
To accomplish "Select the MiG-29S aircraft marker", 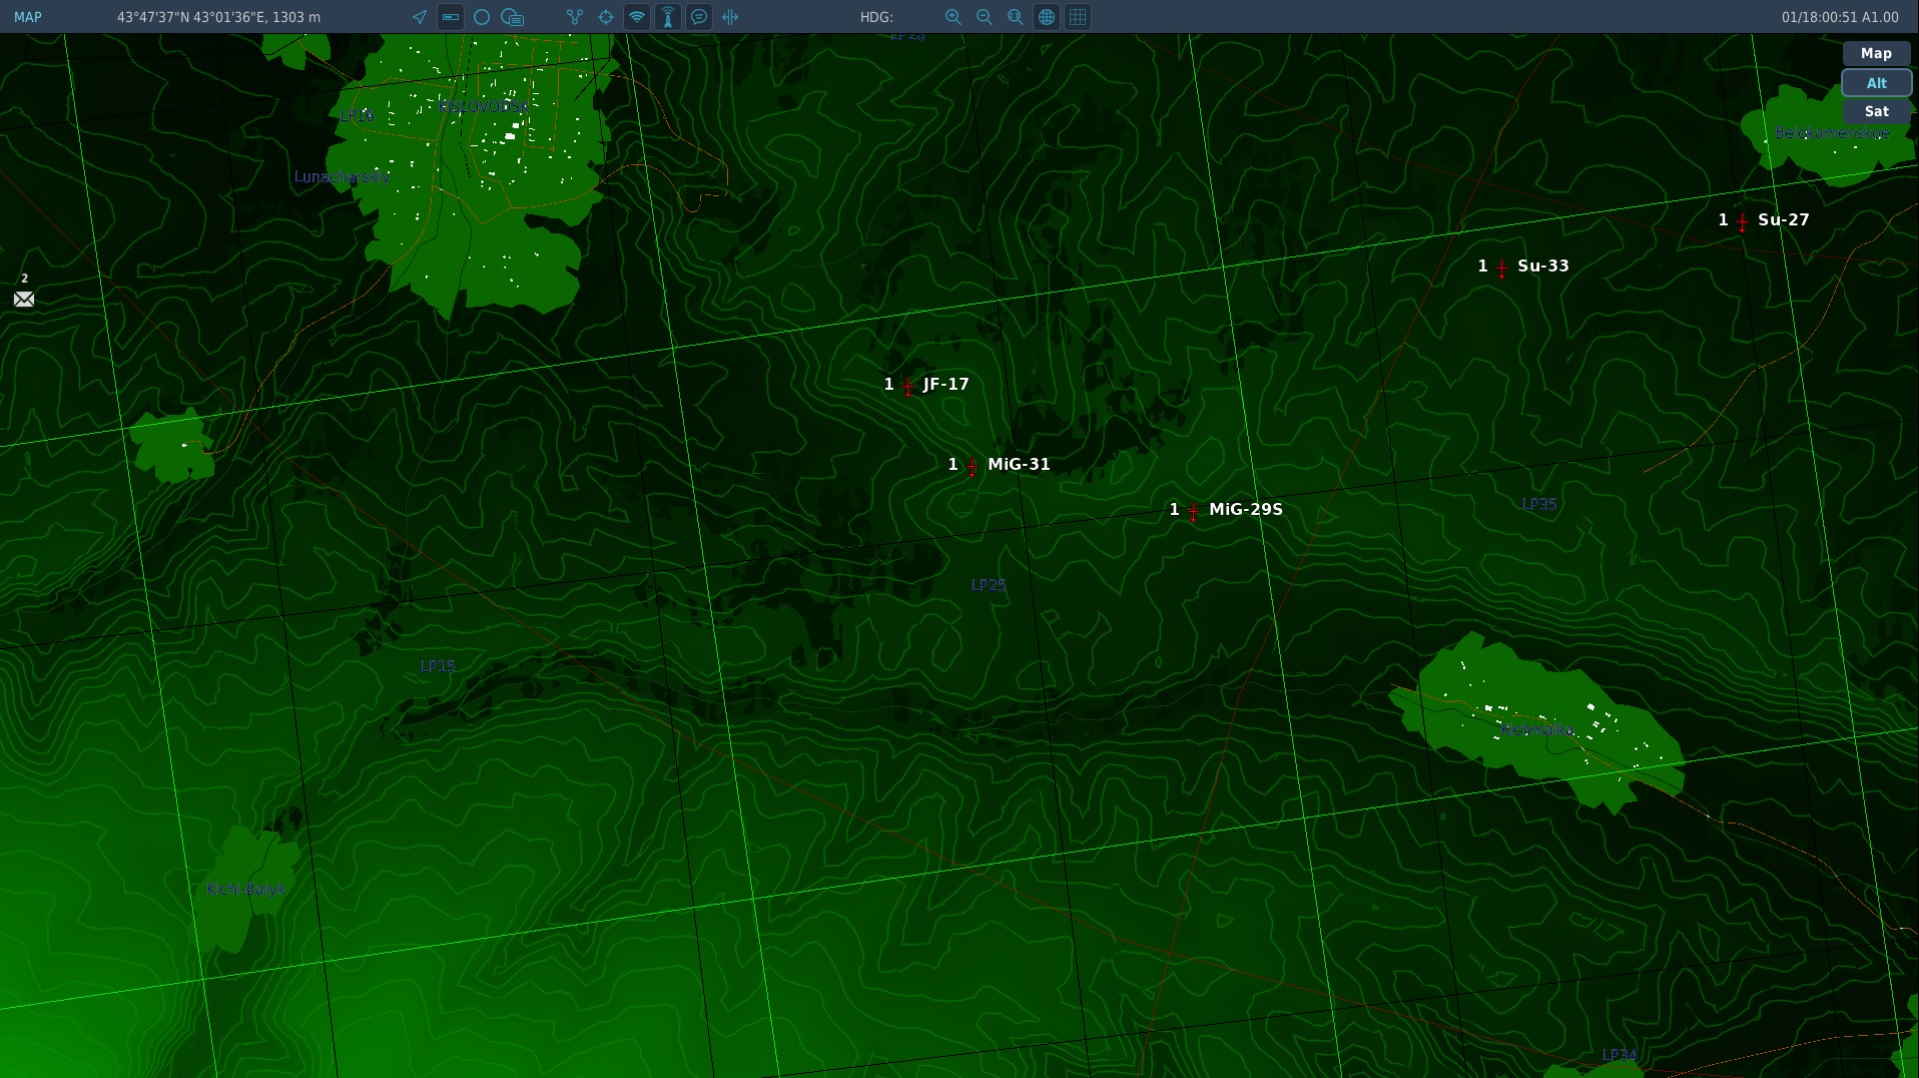I will [x=1193, y=511].
